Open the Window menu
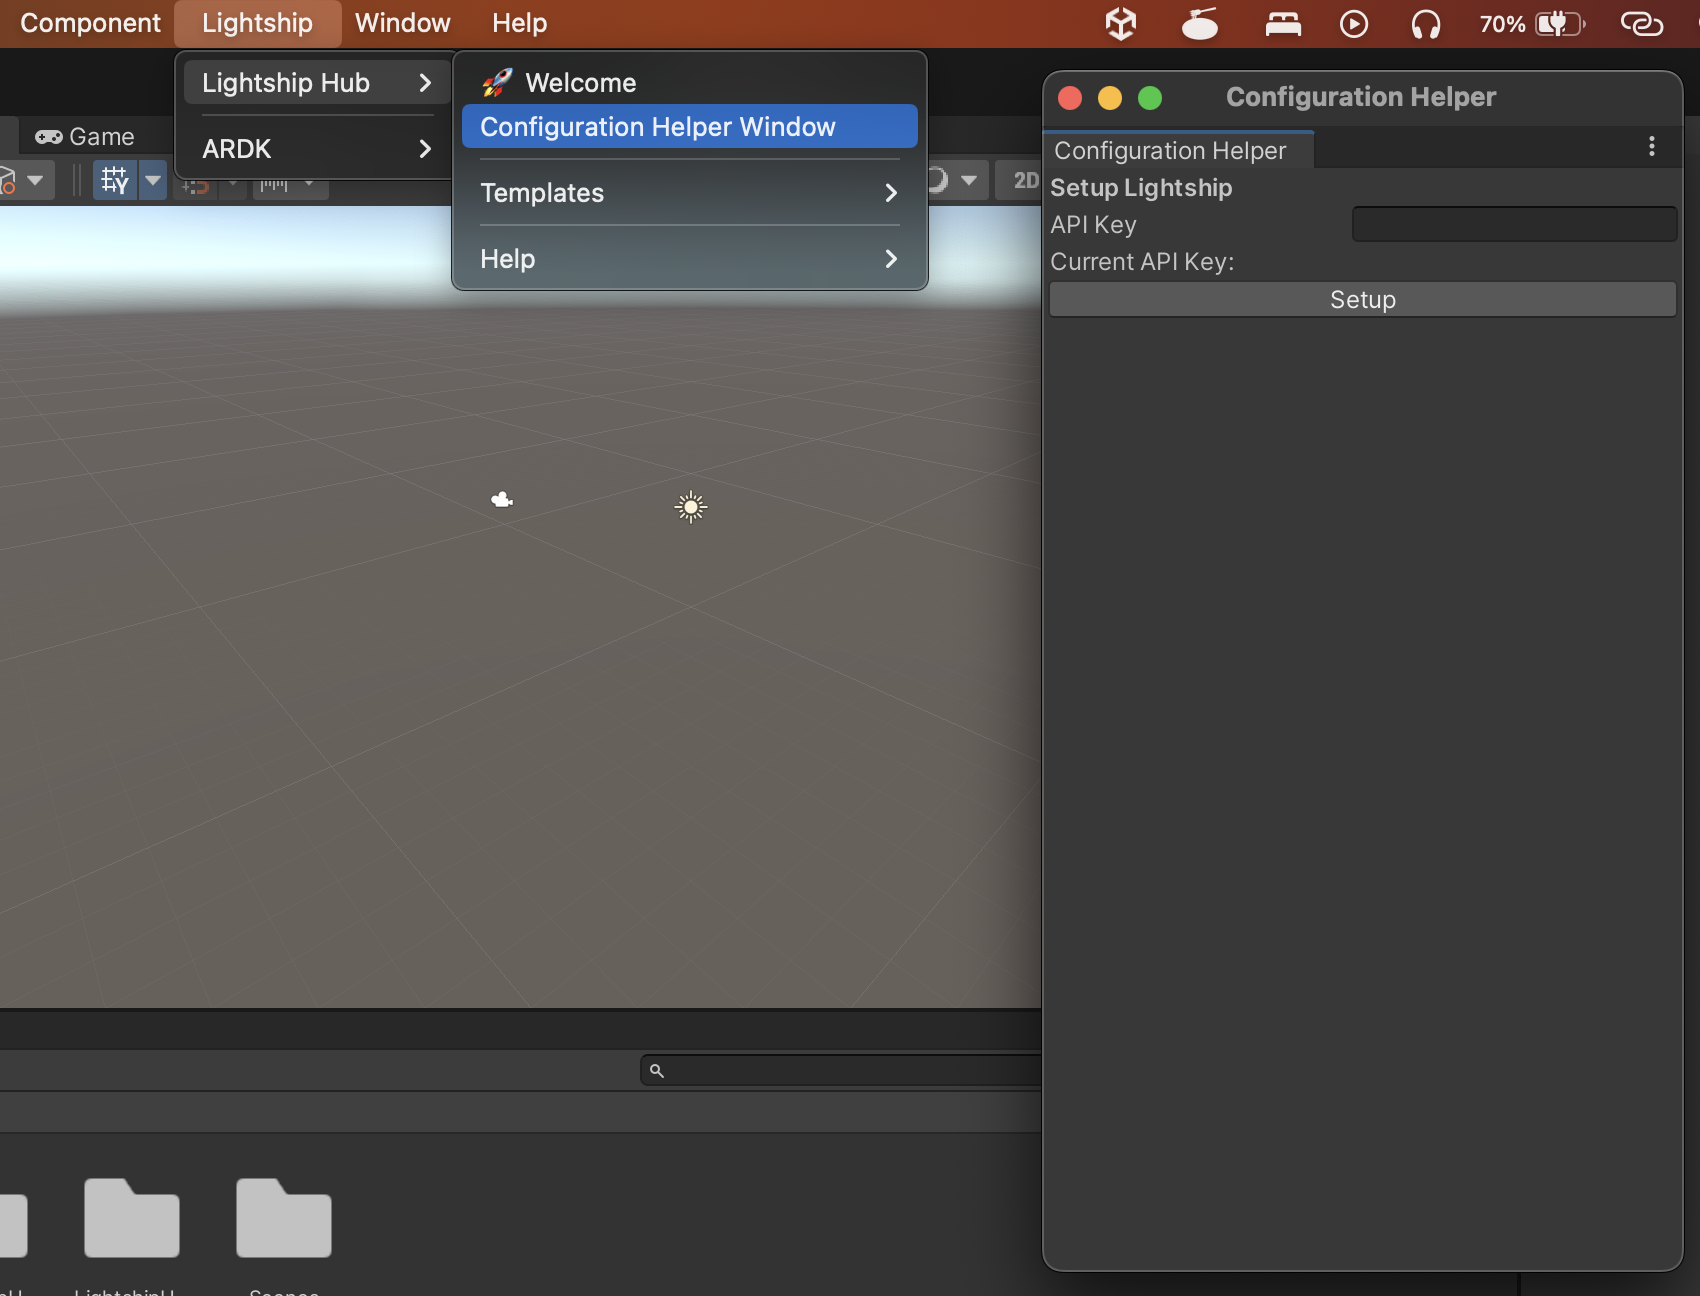 pyautogui.click(x=401, y=22)
